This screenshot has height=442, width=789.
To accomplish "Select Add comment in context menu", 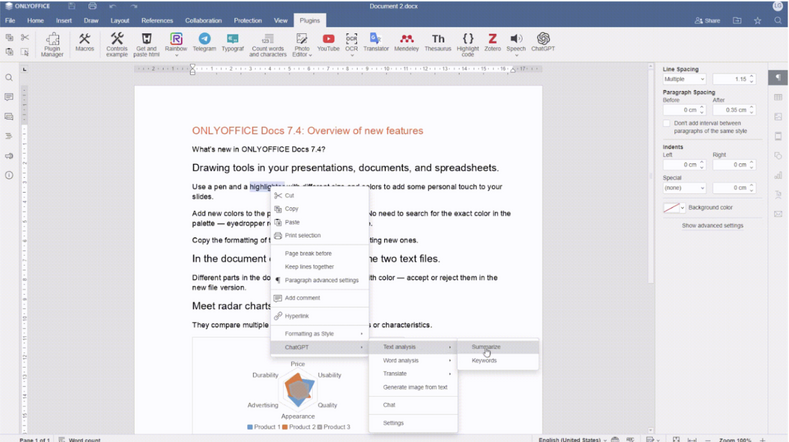I will pos(320,298).
